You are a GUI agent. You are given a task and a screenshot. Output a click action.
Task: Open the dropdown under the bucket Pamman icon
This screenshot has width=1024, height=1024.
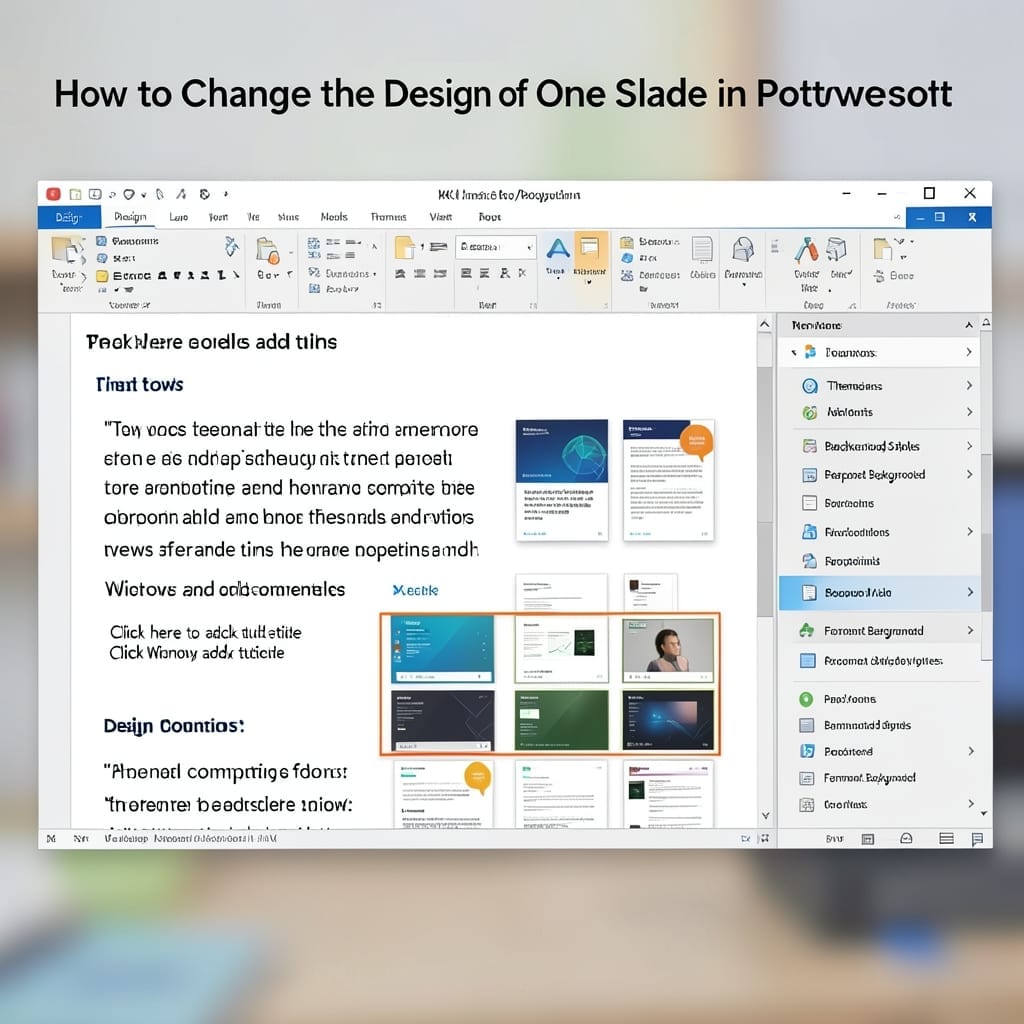point(743,284)
